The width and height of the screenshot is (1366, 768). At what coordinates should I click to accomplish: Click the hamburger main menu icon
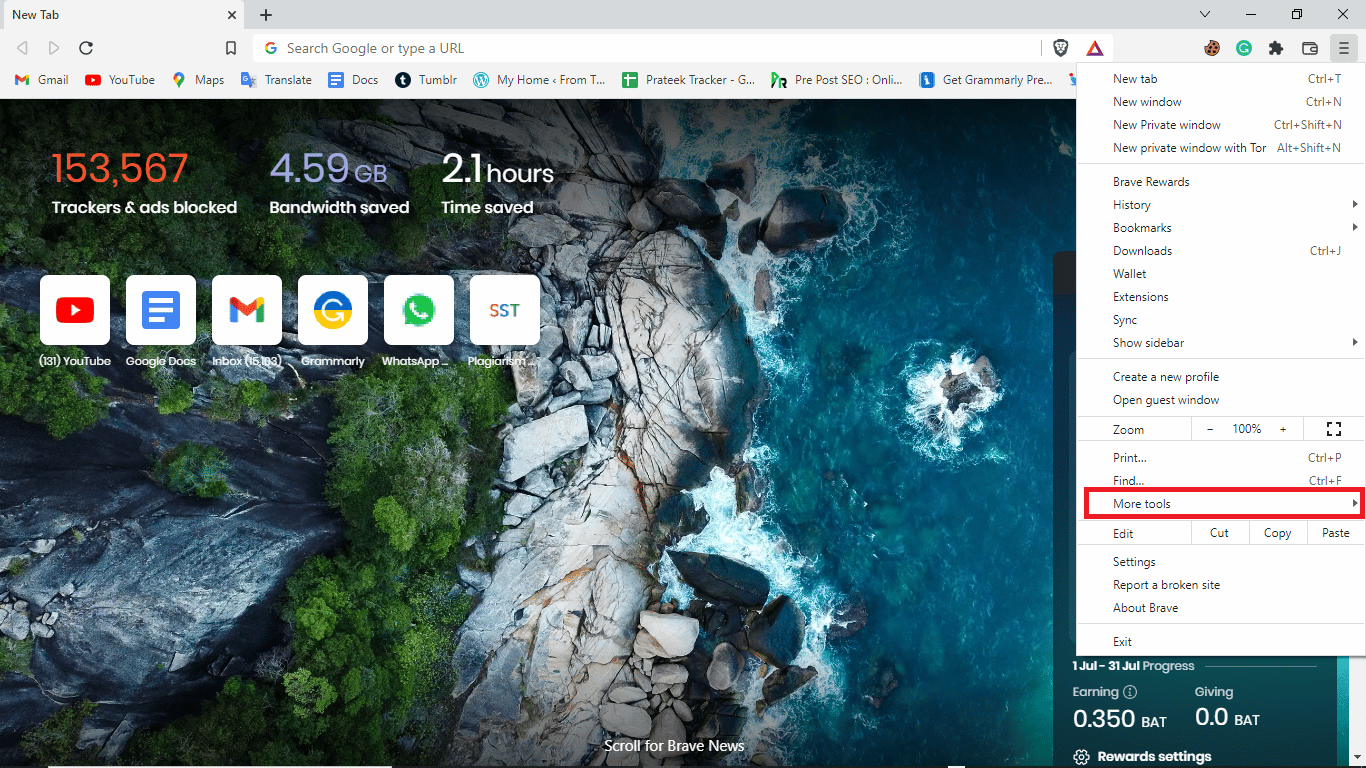coord(1344,48)
